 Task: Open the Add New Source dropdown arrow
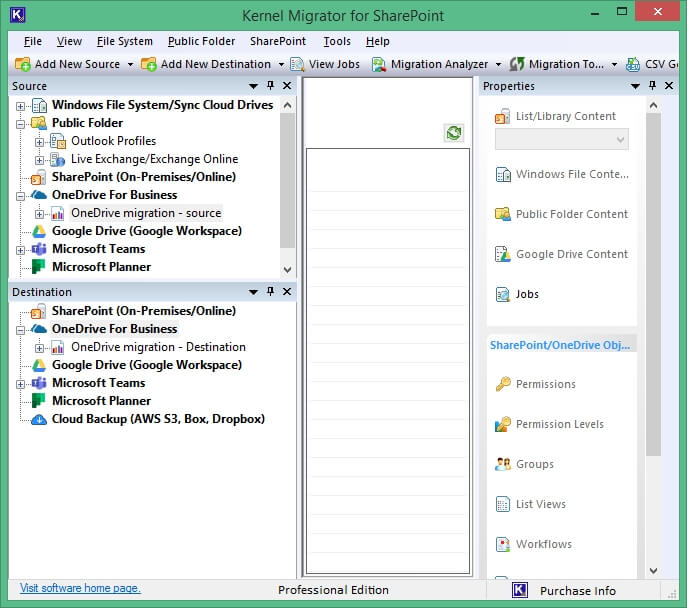(130, 64)
